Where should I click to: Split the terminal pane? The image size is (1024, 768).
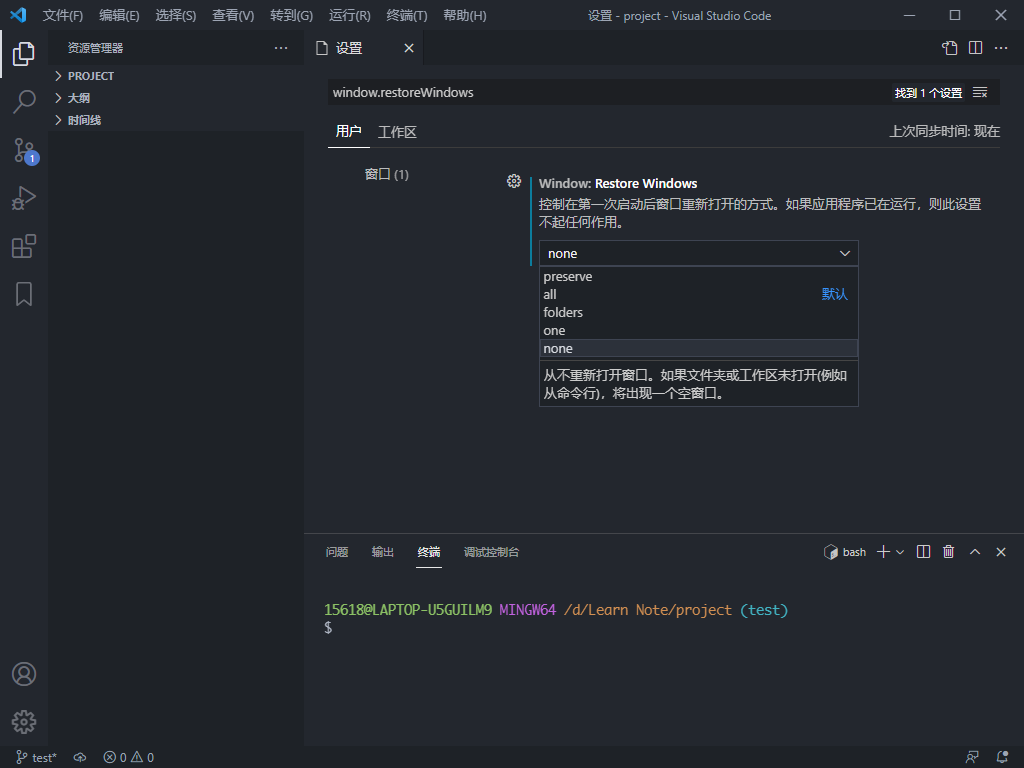[923, 552]
